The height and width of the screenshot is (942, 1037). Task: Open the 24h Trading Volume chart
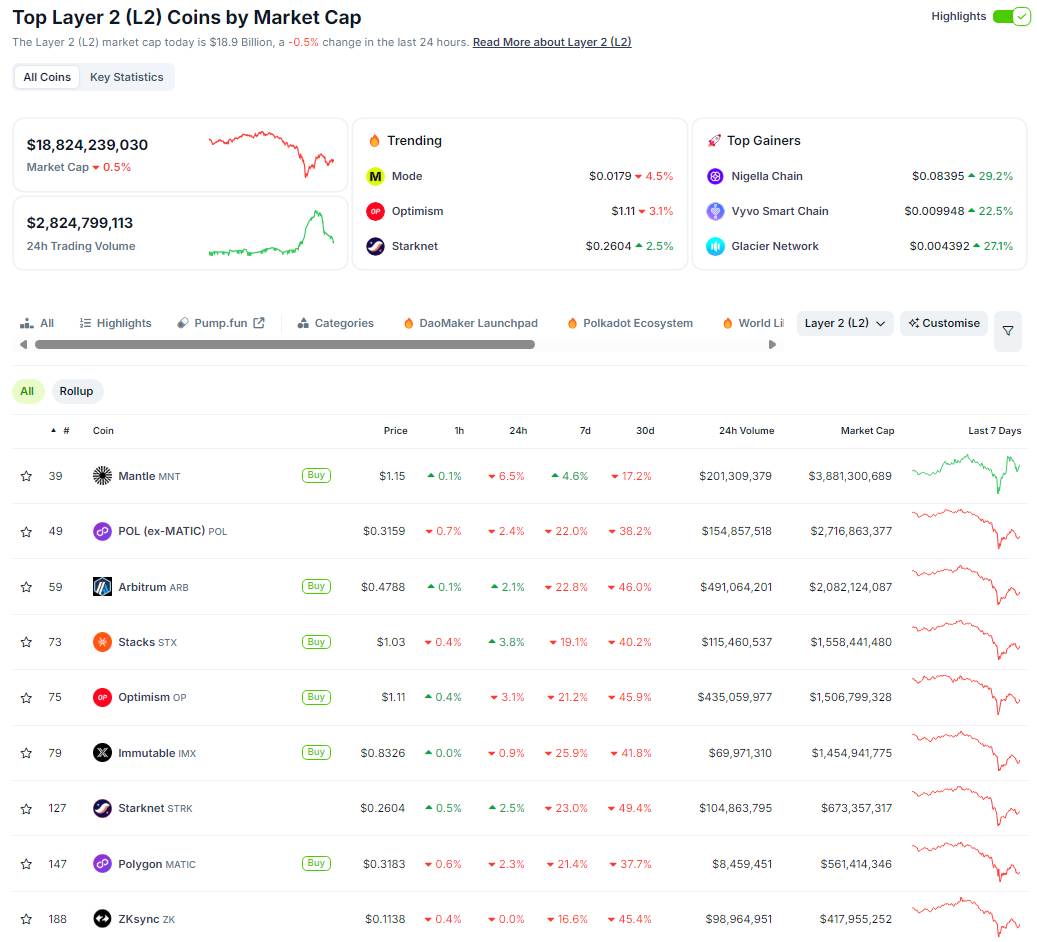point(271,233)
